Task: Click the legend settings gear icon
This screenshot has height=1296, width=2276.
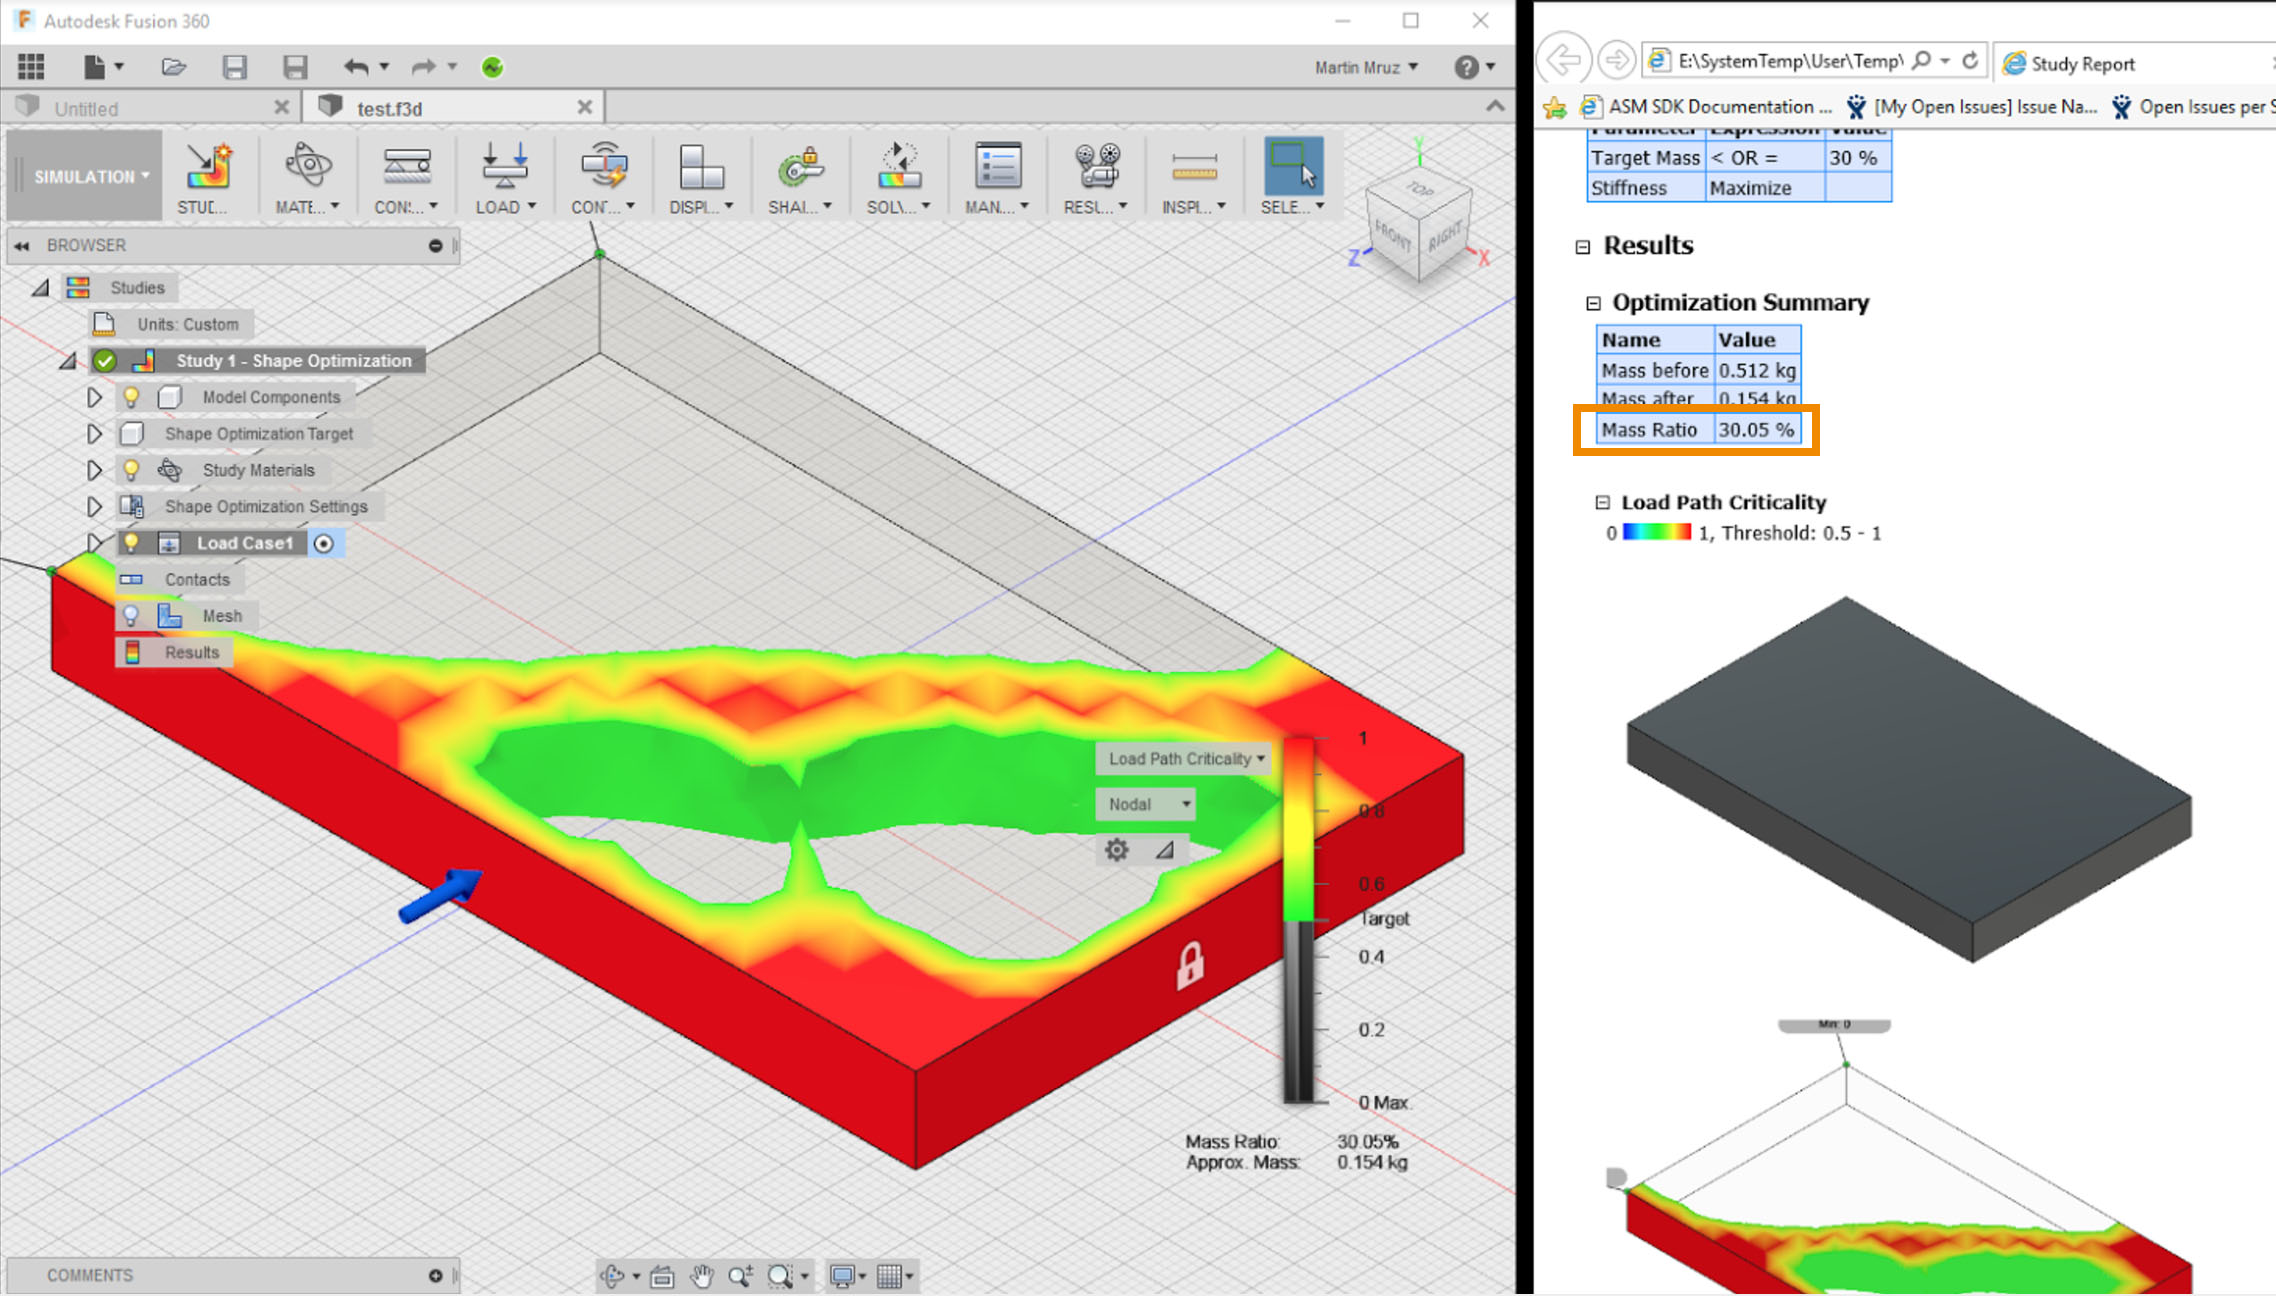Action: 1116,850
